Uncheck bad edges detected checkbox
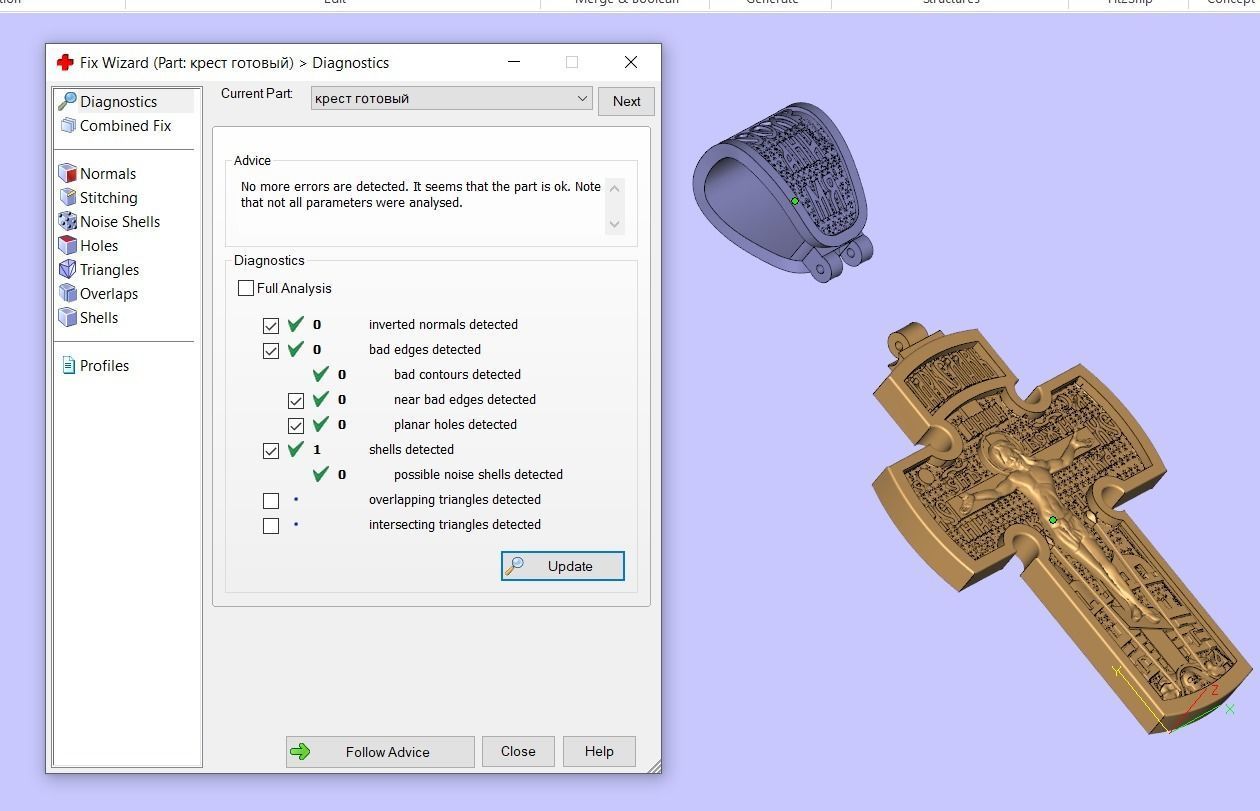1260x811 pixels. [271, 350]
